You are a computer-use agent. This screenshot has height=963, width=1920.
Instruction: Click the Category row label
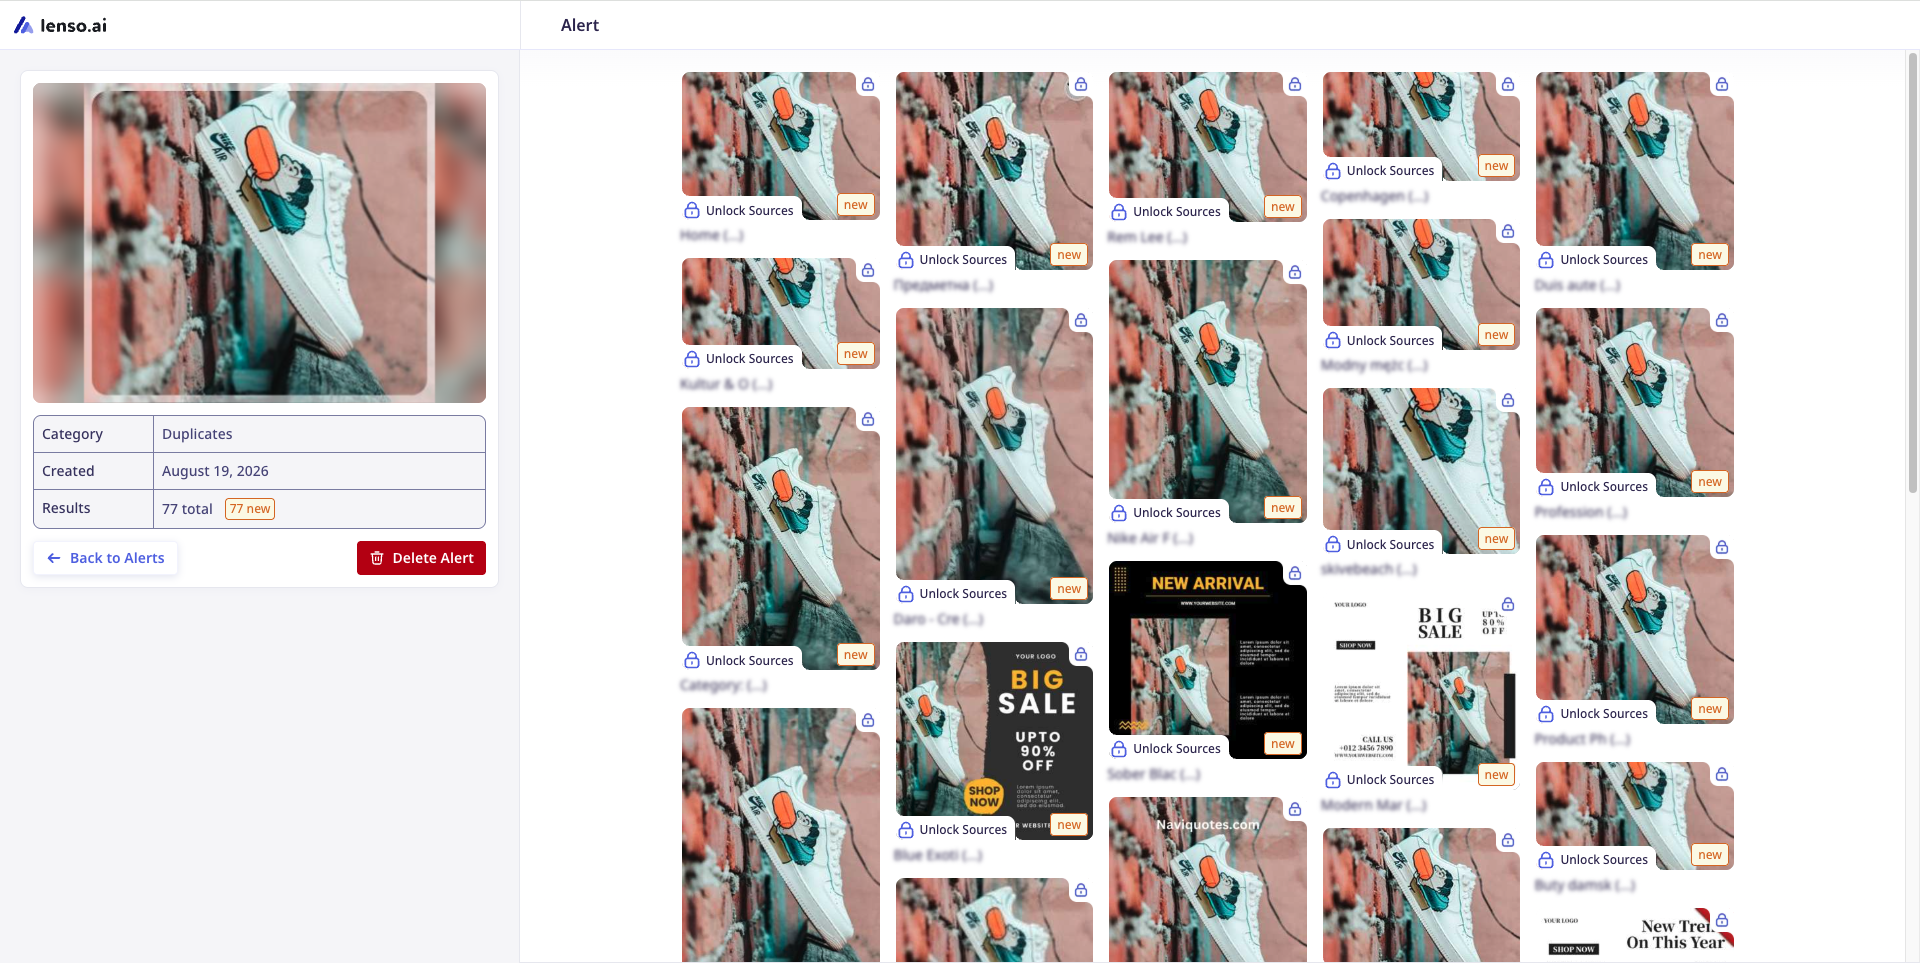point(72,434)
